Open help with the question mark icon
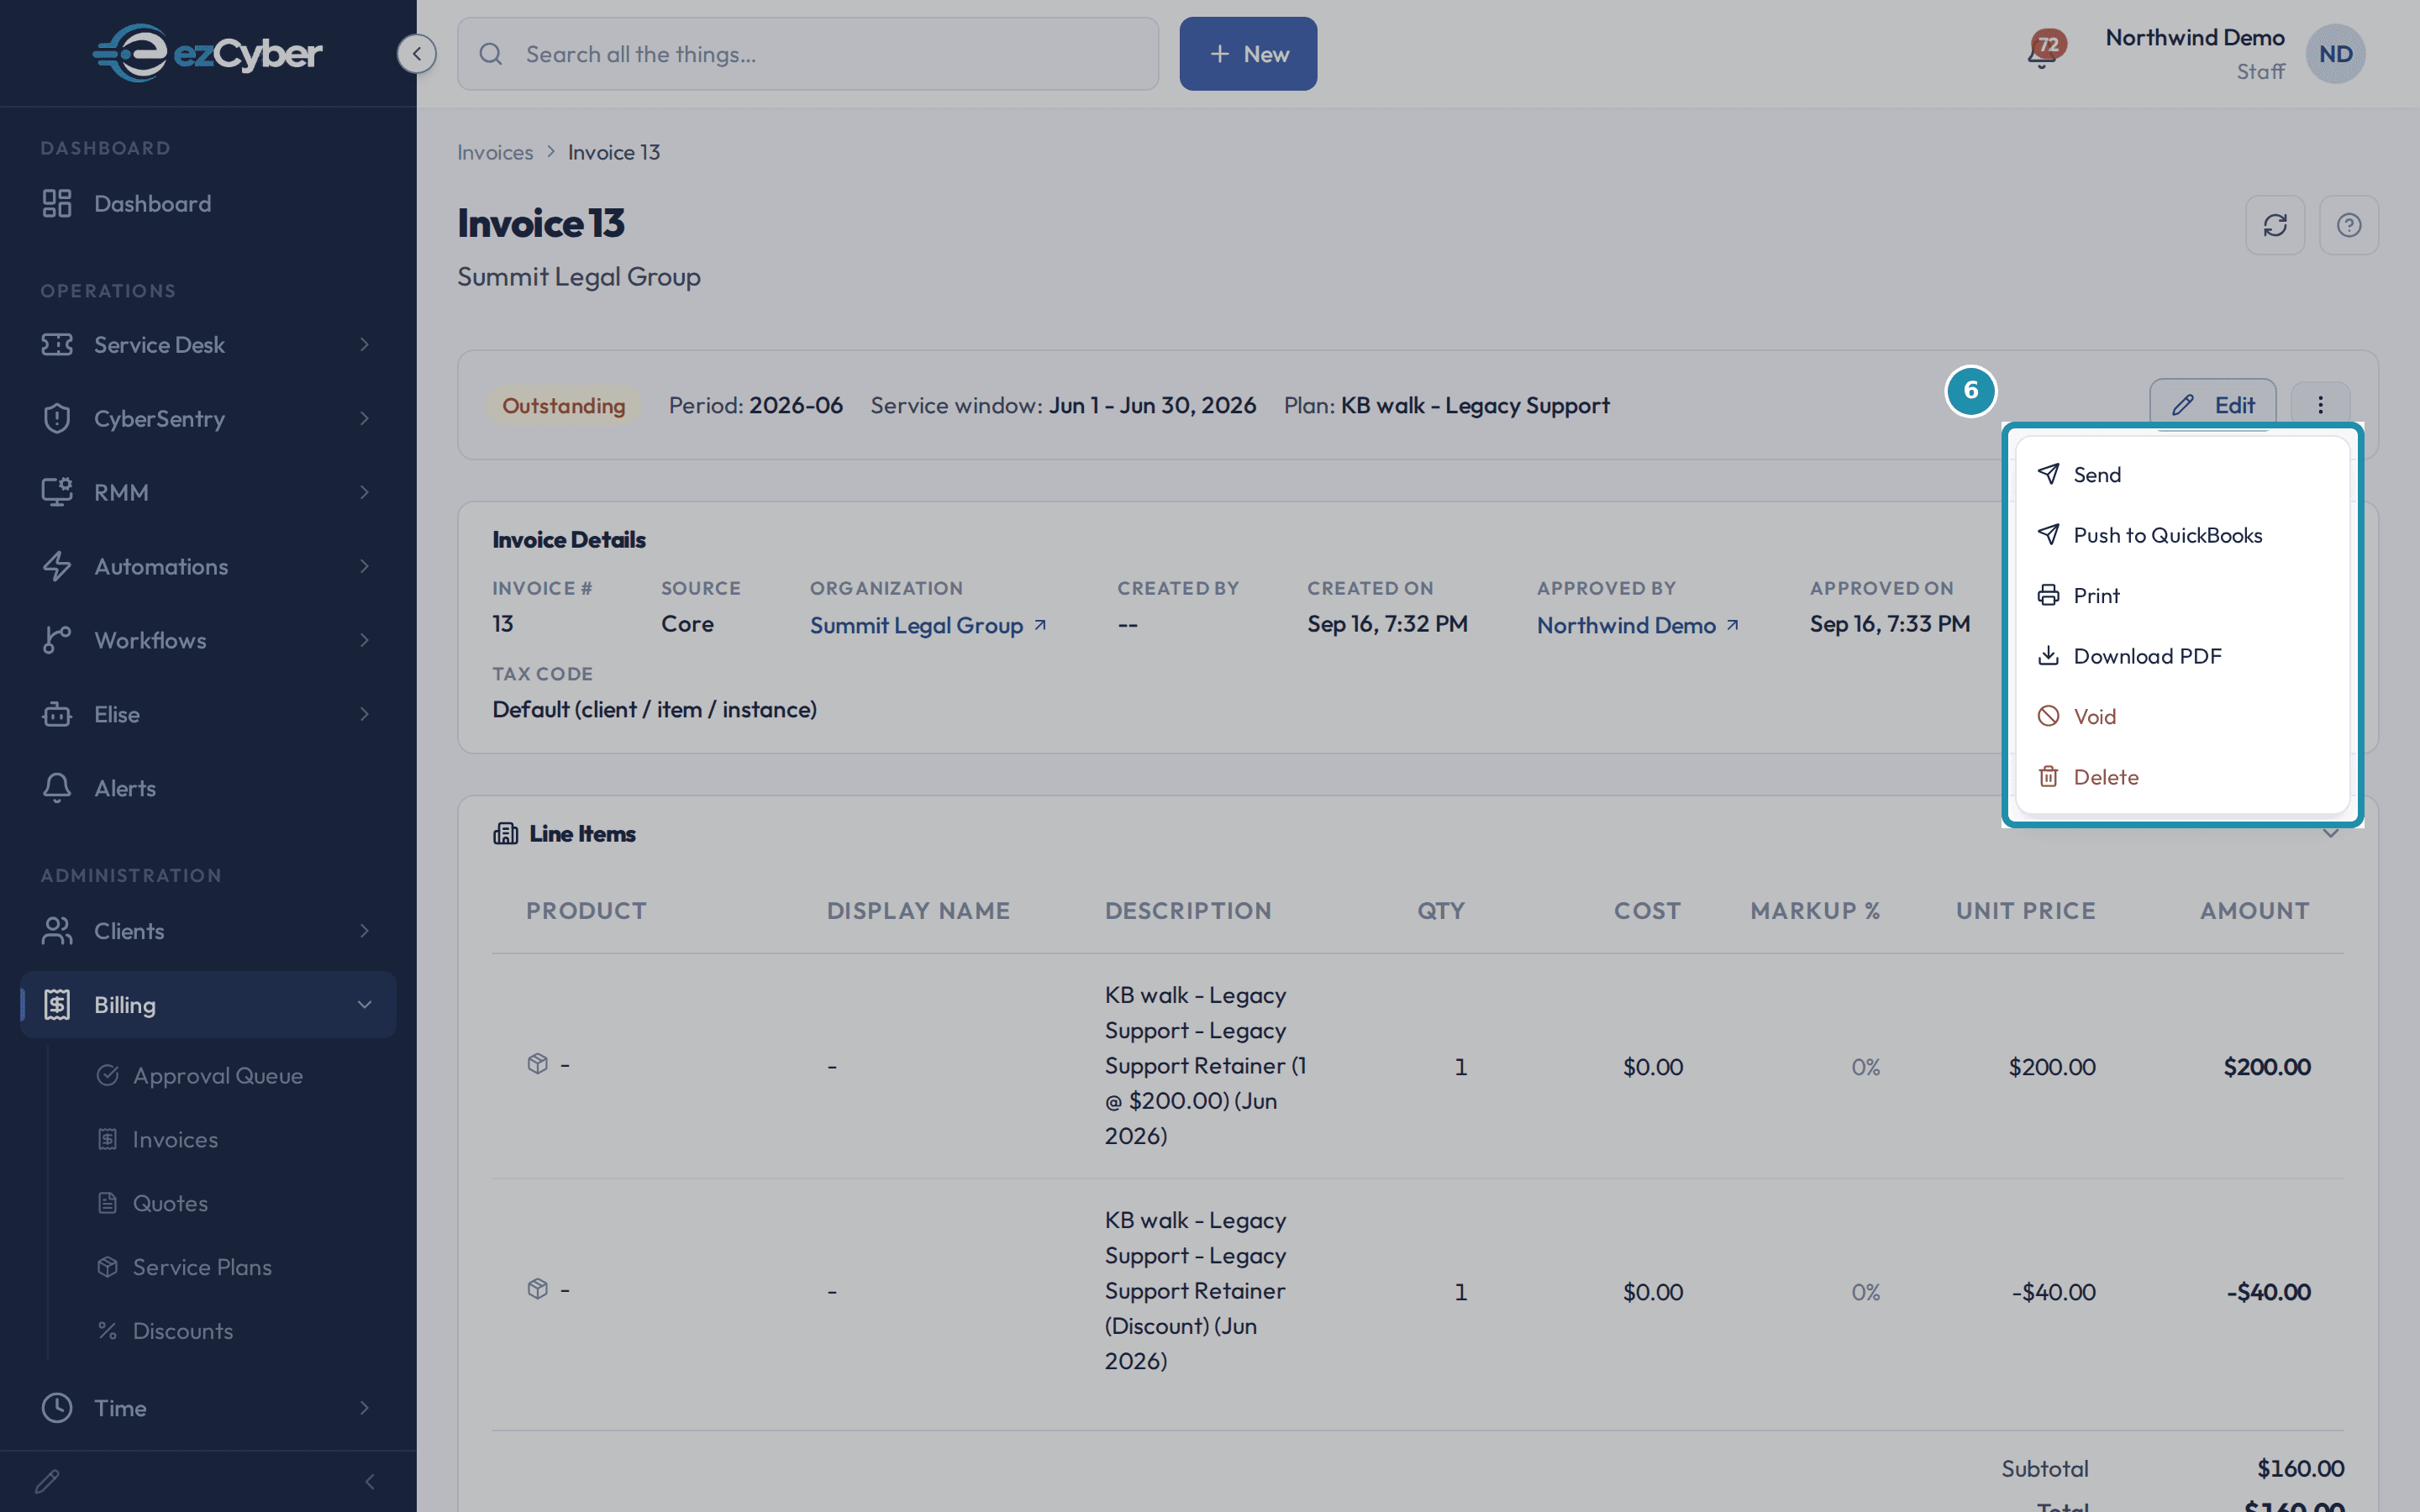The width and height of the screenshot is (2420, 1512). click(2349, 225)
